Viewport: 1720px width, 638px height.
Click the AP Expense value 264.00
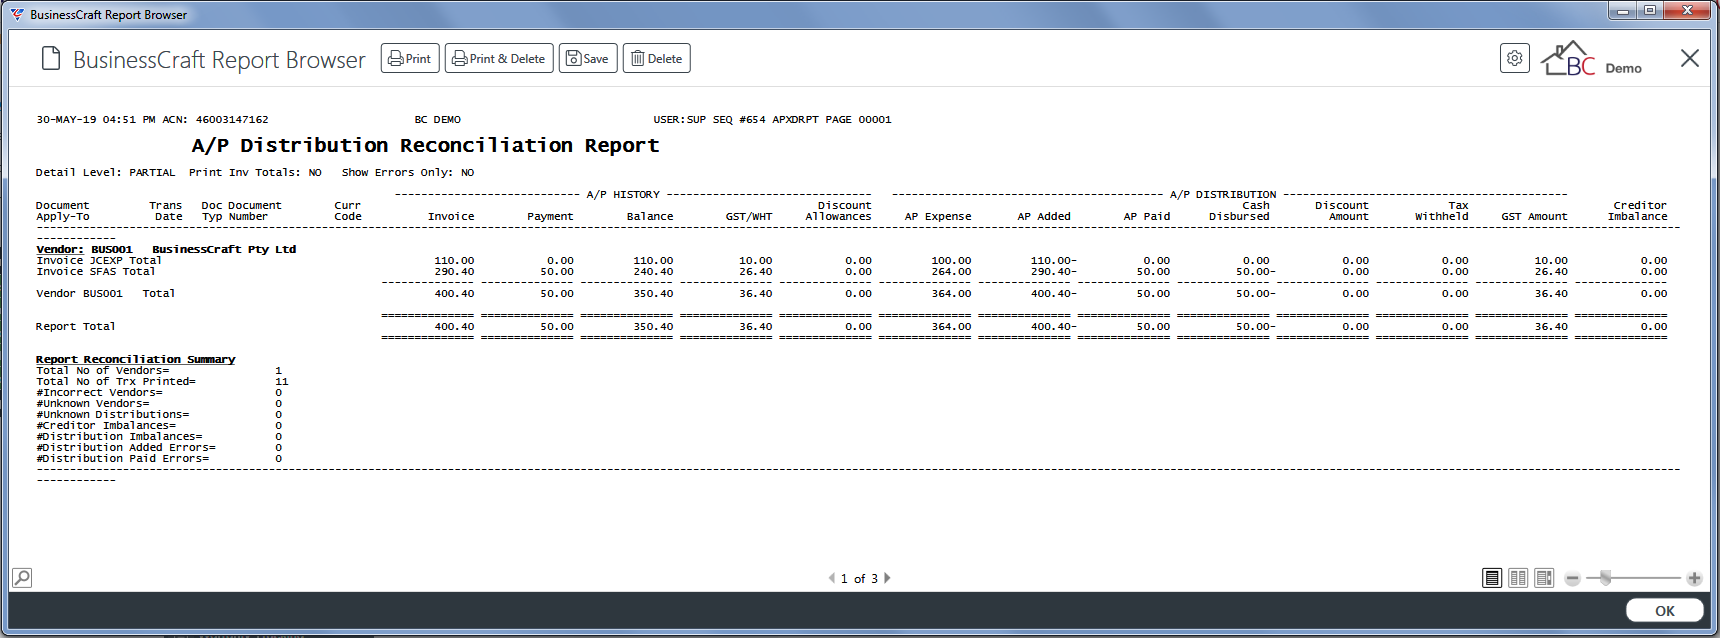point(951,271)
